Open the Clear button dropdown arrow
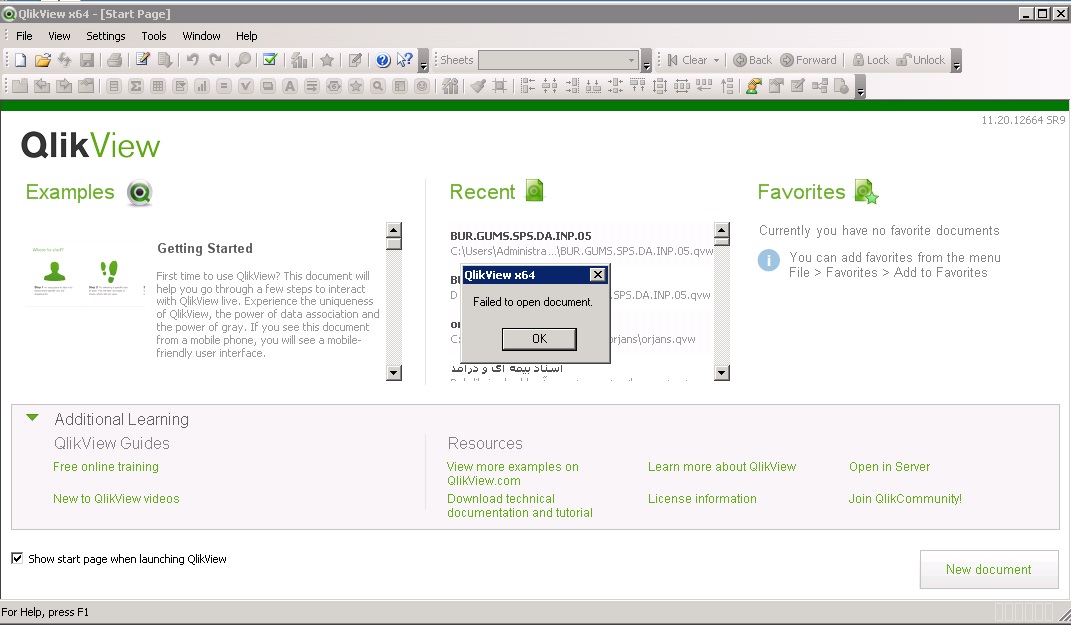 pyautogui.click(x=717, y=60)
